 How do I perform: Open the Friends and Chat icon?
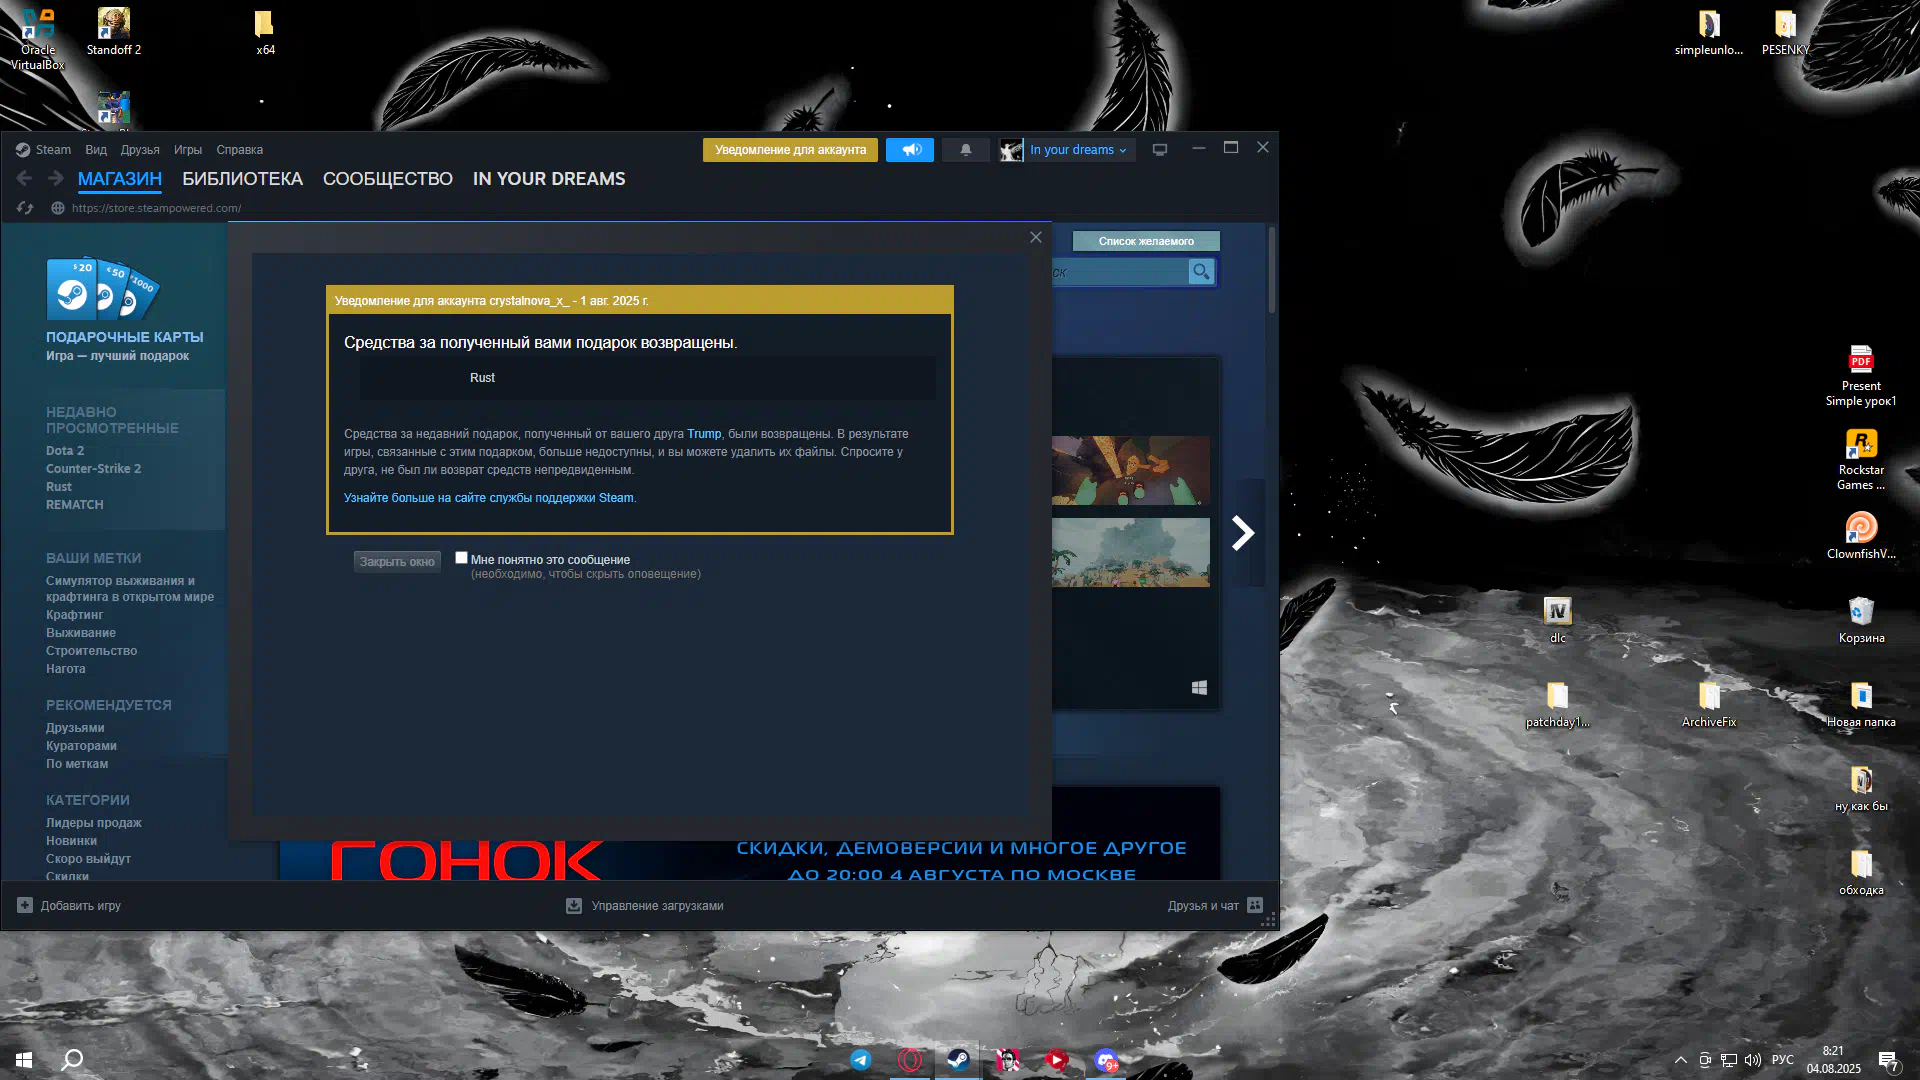pos(1255,905)
